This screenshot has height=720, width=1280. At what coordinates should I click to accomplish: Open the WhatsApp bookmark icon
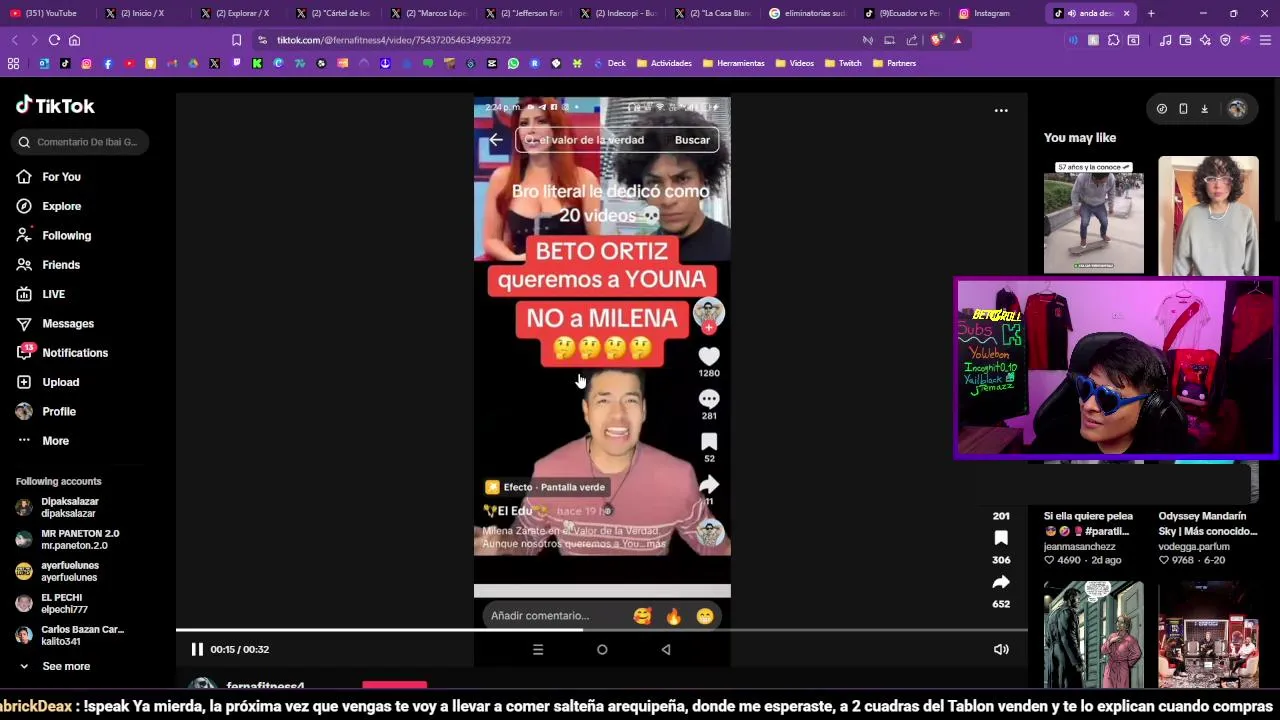coord(513,63)
